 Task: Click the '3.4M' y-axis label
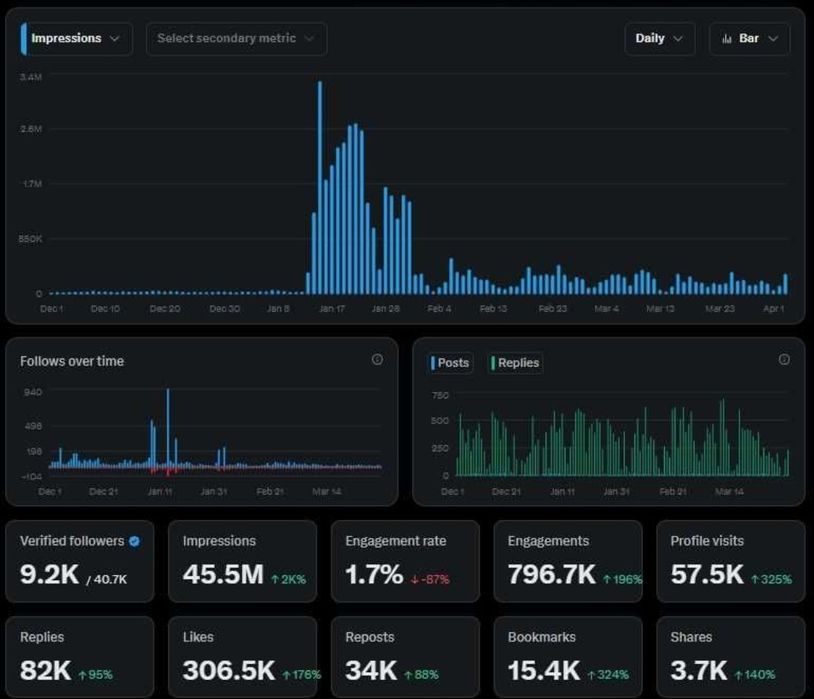31,77
